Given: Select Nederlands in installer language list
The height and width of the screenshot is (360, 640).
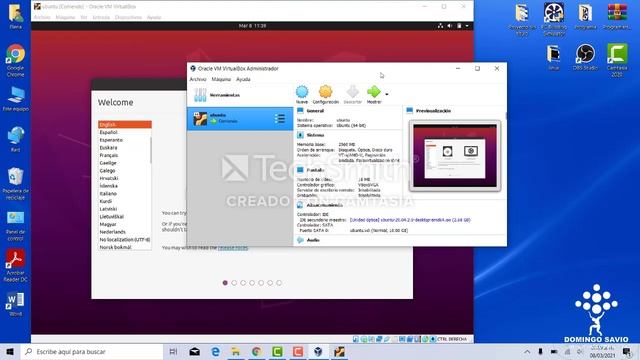Looking at the screenshot, I should click(x=124, y=232).
